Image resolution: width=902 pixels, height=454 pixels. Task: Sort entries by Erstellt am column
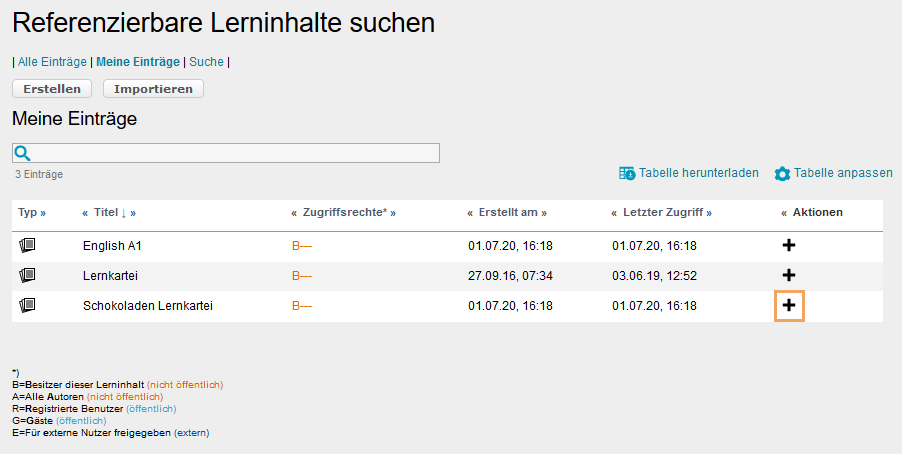(508, 213)
